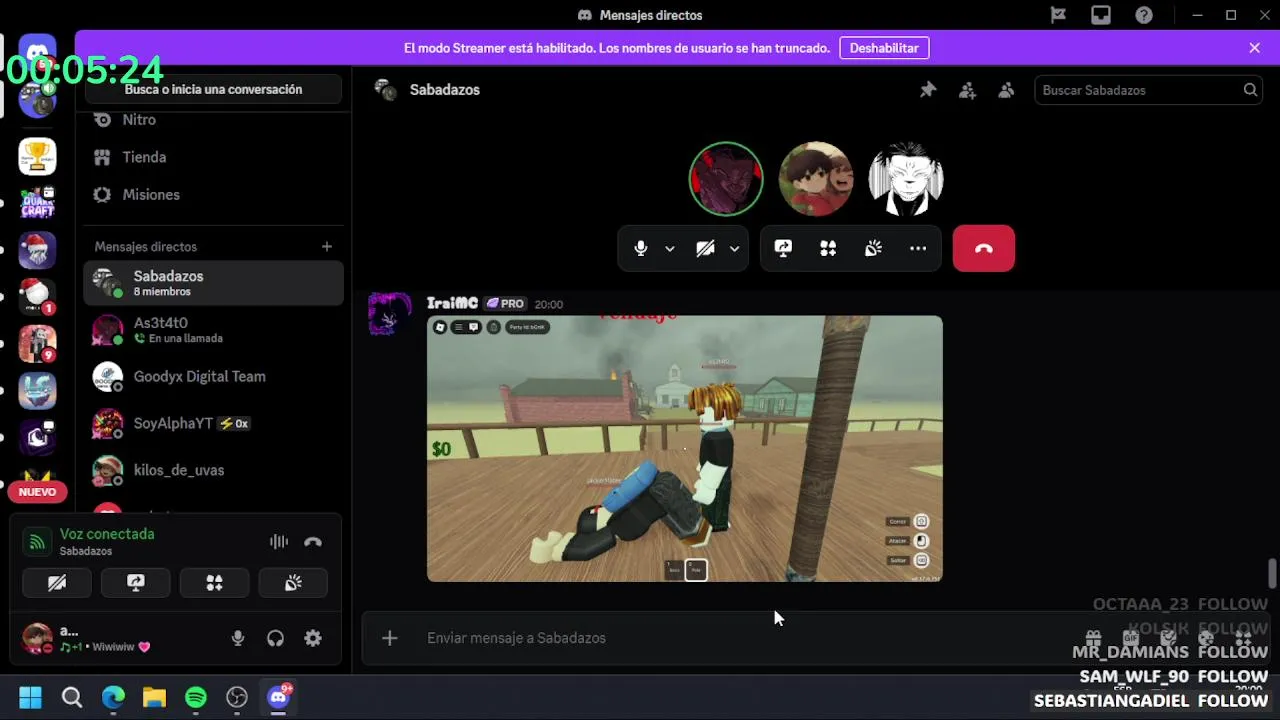The height and width of the screenshot is (720, 1280).
Task: Open pinned messages
Action: point(928,90)
